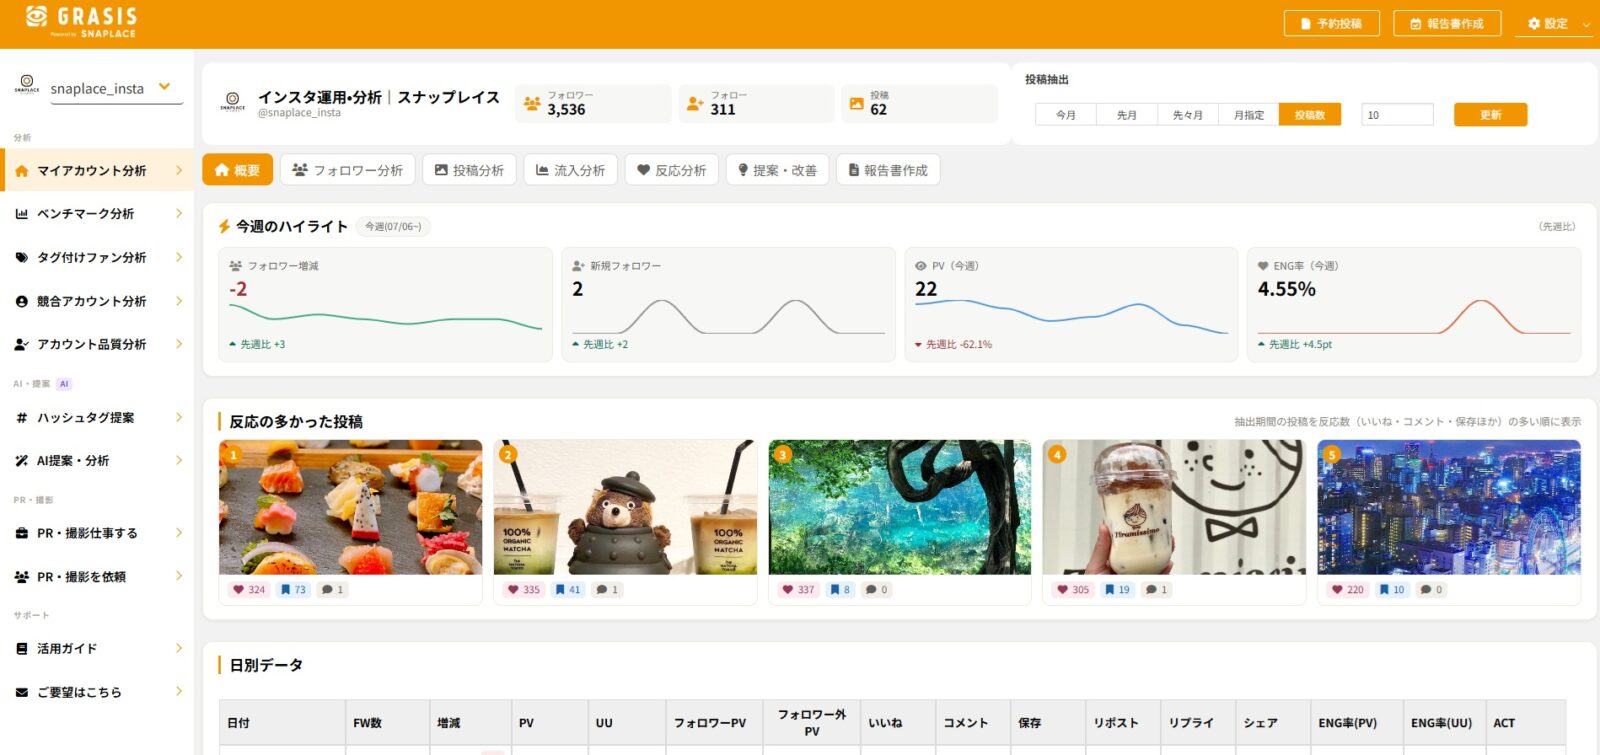Select the 先々月 period option

(x=1188, y=115)
